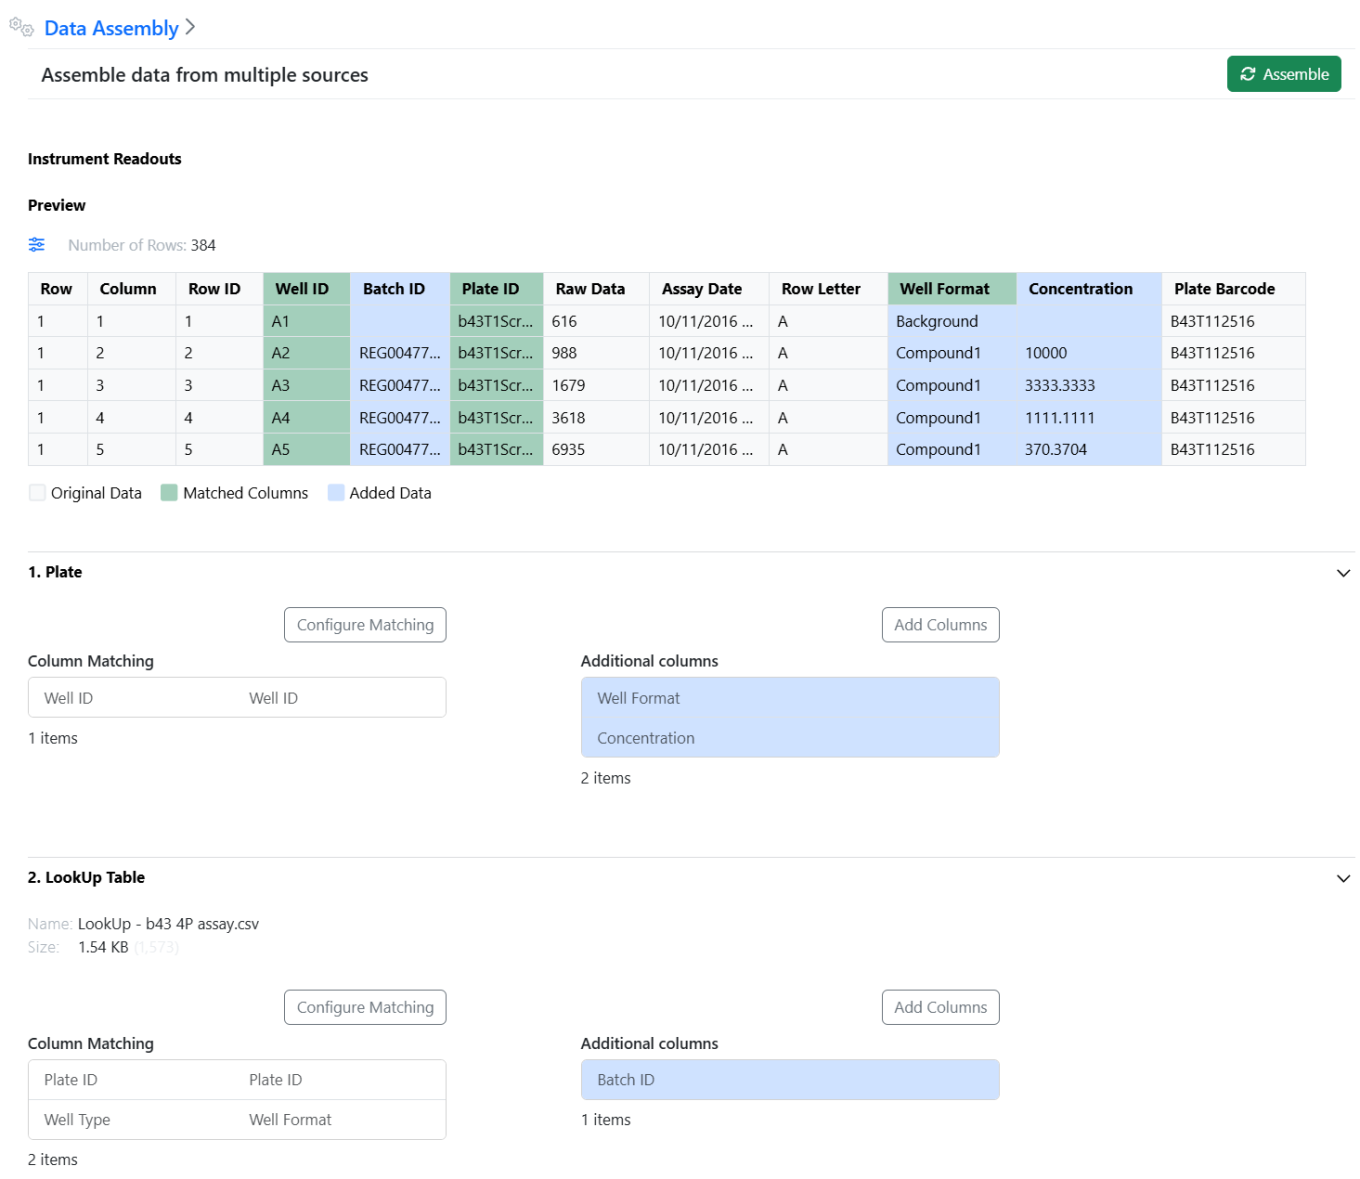Click the Plate ID column header

pos(496,289)
